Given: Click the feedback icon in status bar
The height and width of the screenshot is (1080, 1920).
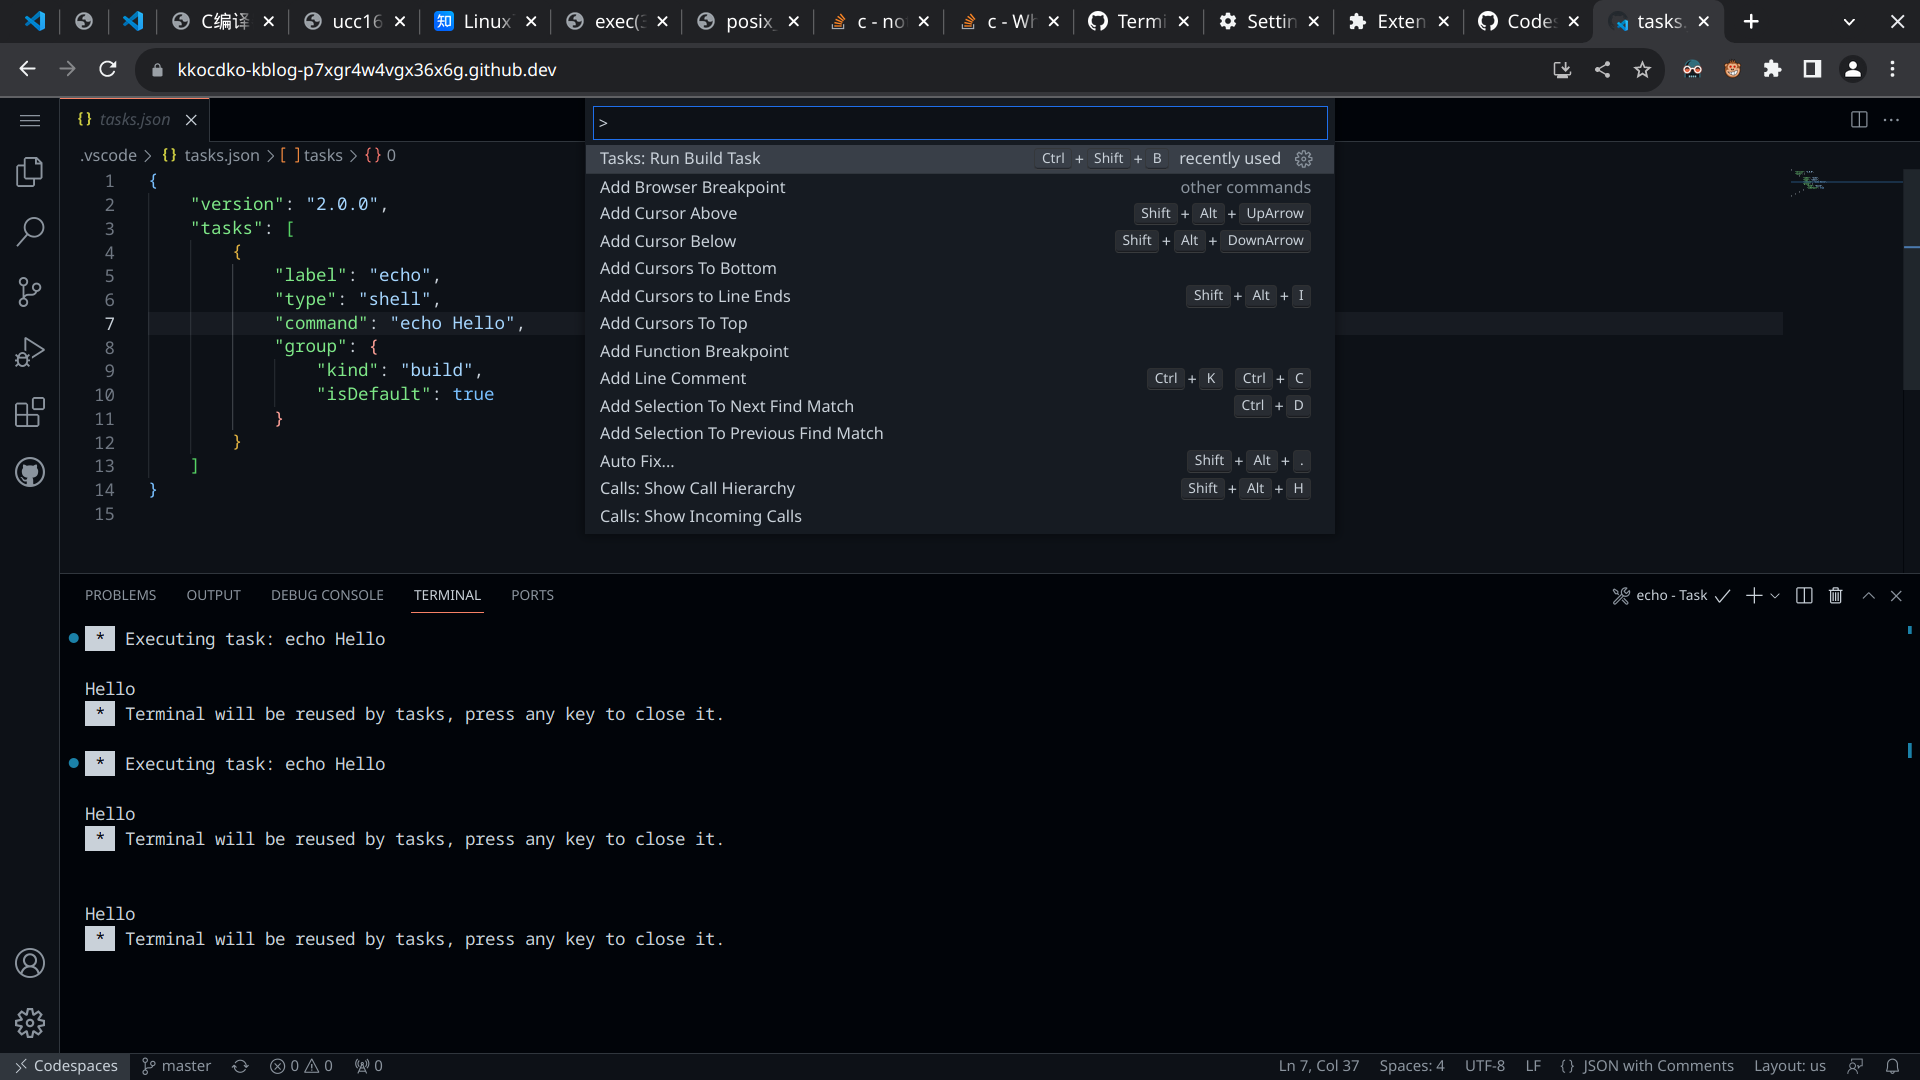Looking at the screenshot, I should 1856,1066.
